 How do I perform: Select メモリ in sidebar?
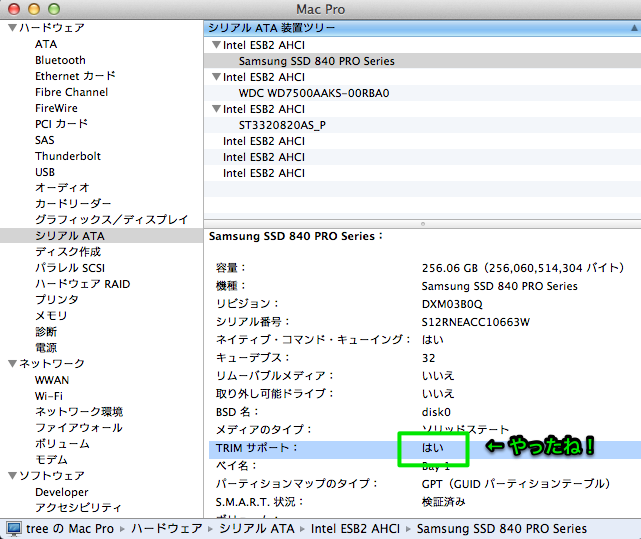(x=51, y=316)
